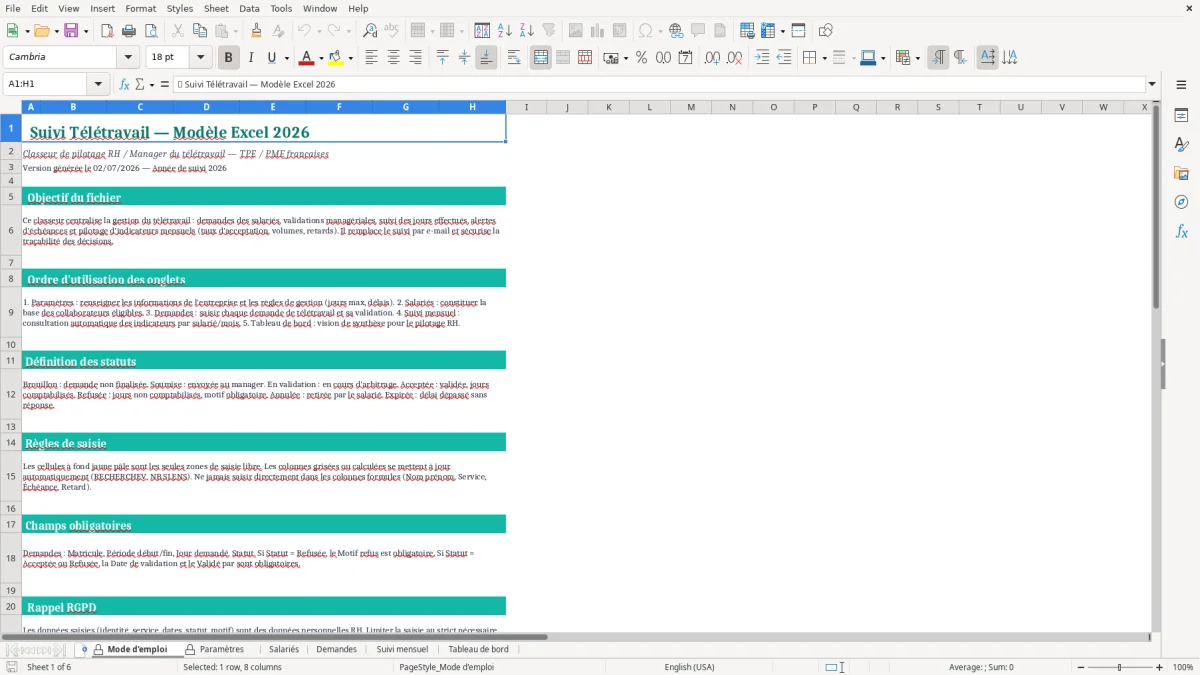
Task: Open sidebar Navigator compass icon
Action: tap(1181, 202)
